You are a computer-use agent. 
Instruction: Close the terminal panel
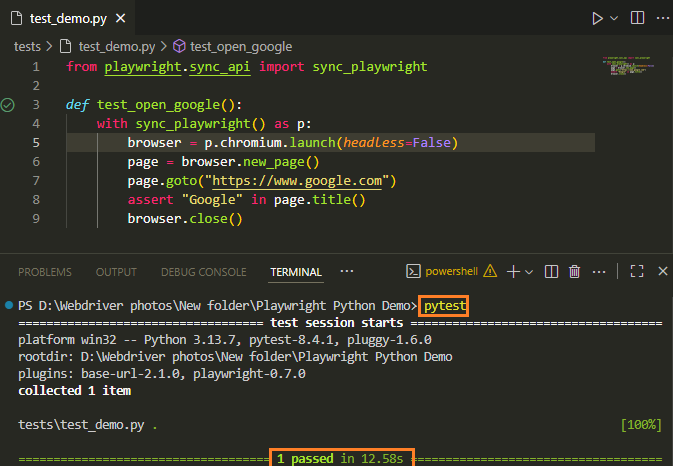point(663,271)
